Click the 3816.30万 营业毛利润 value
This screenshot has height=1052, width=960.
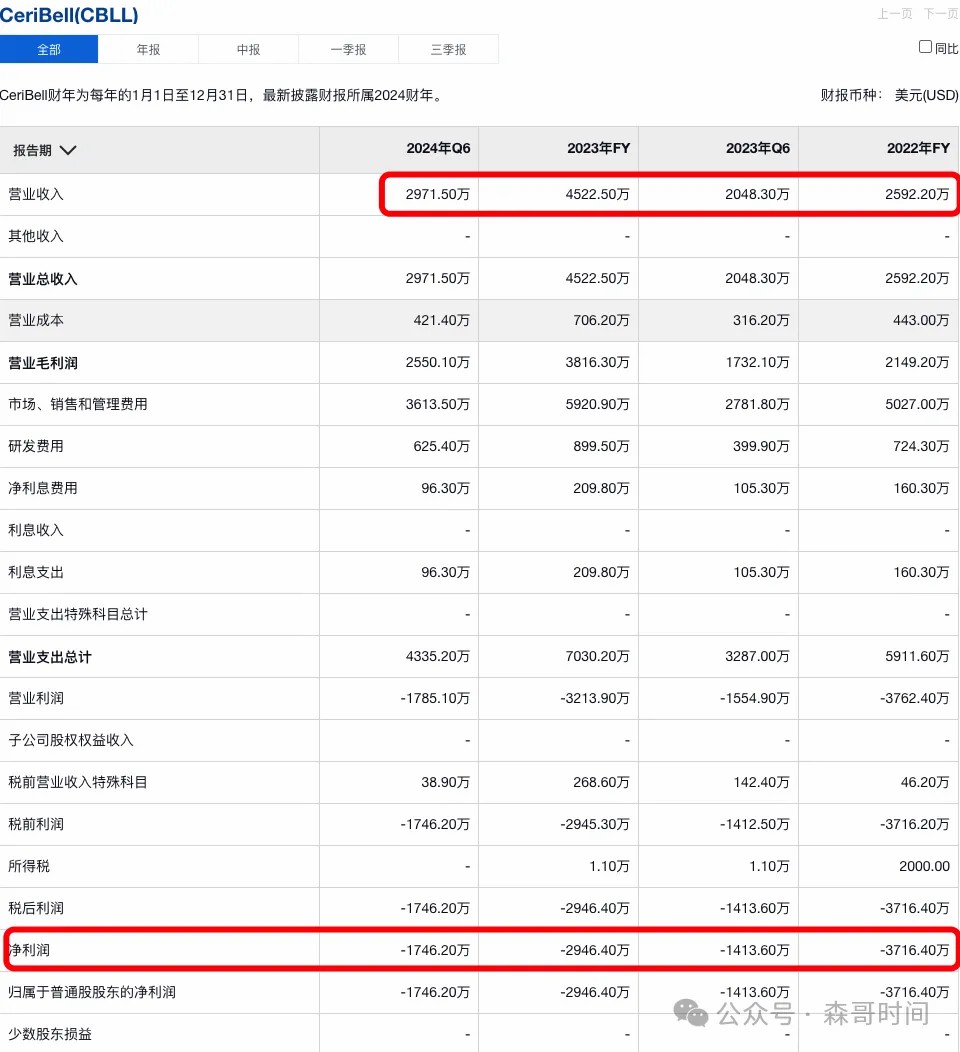(598, 362)
